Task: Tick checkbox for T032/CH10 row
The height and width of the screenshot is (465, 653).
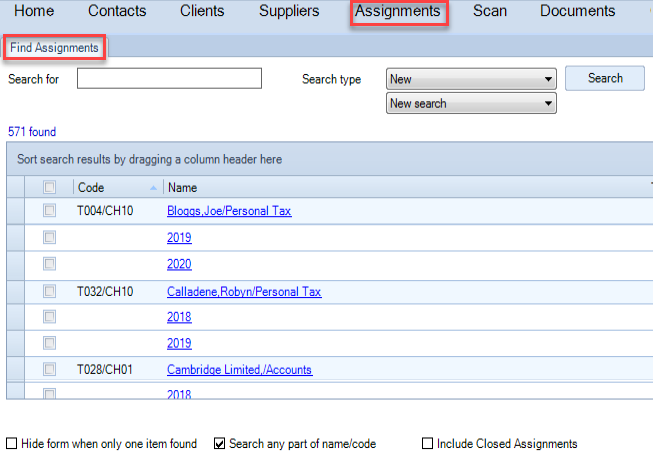Action: click(x=49, y=291)
